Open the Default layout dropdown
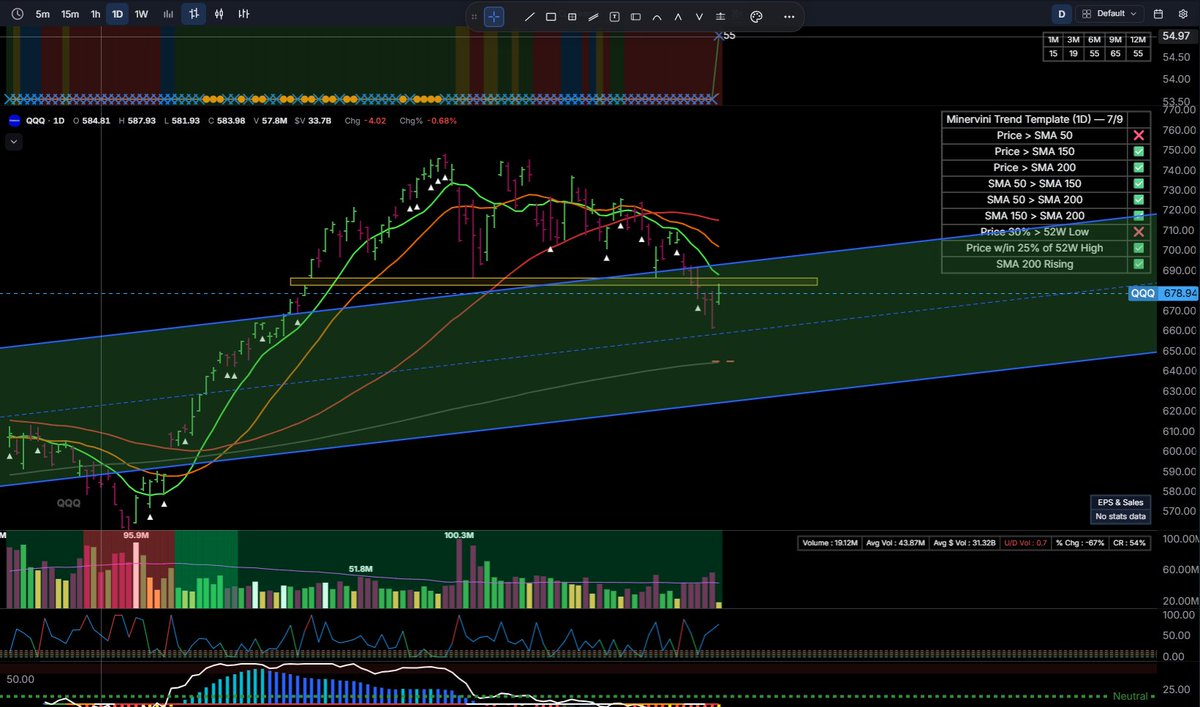This screenshot has height=707, width=1200. 1111,14
